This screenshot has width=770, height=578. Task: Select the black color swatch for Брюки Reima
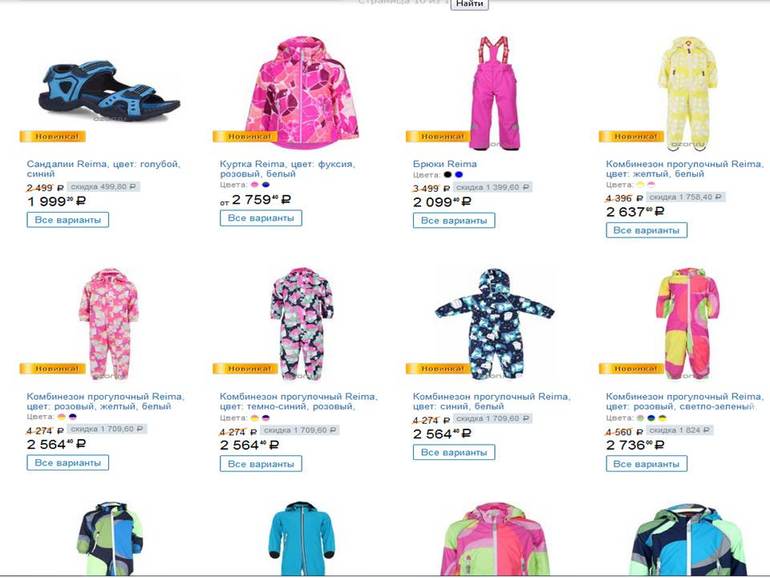[447, 175]
